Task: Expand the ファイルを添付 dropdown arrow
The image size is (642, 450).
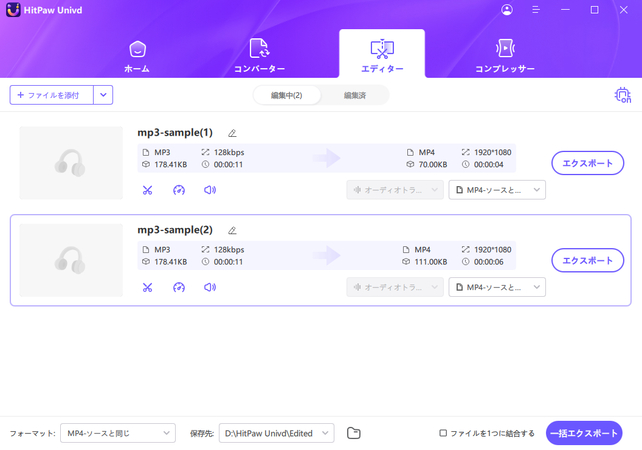Action: click(103, 95)
